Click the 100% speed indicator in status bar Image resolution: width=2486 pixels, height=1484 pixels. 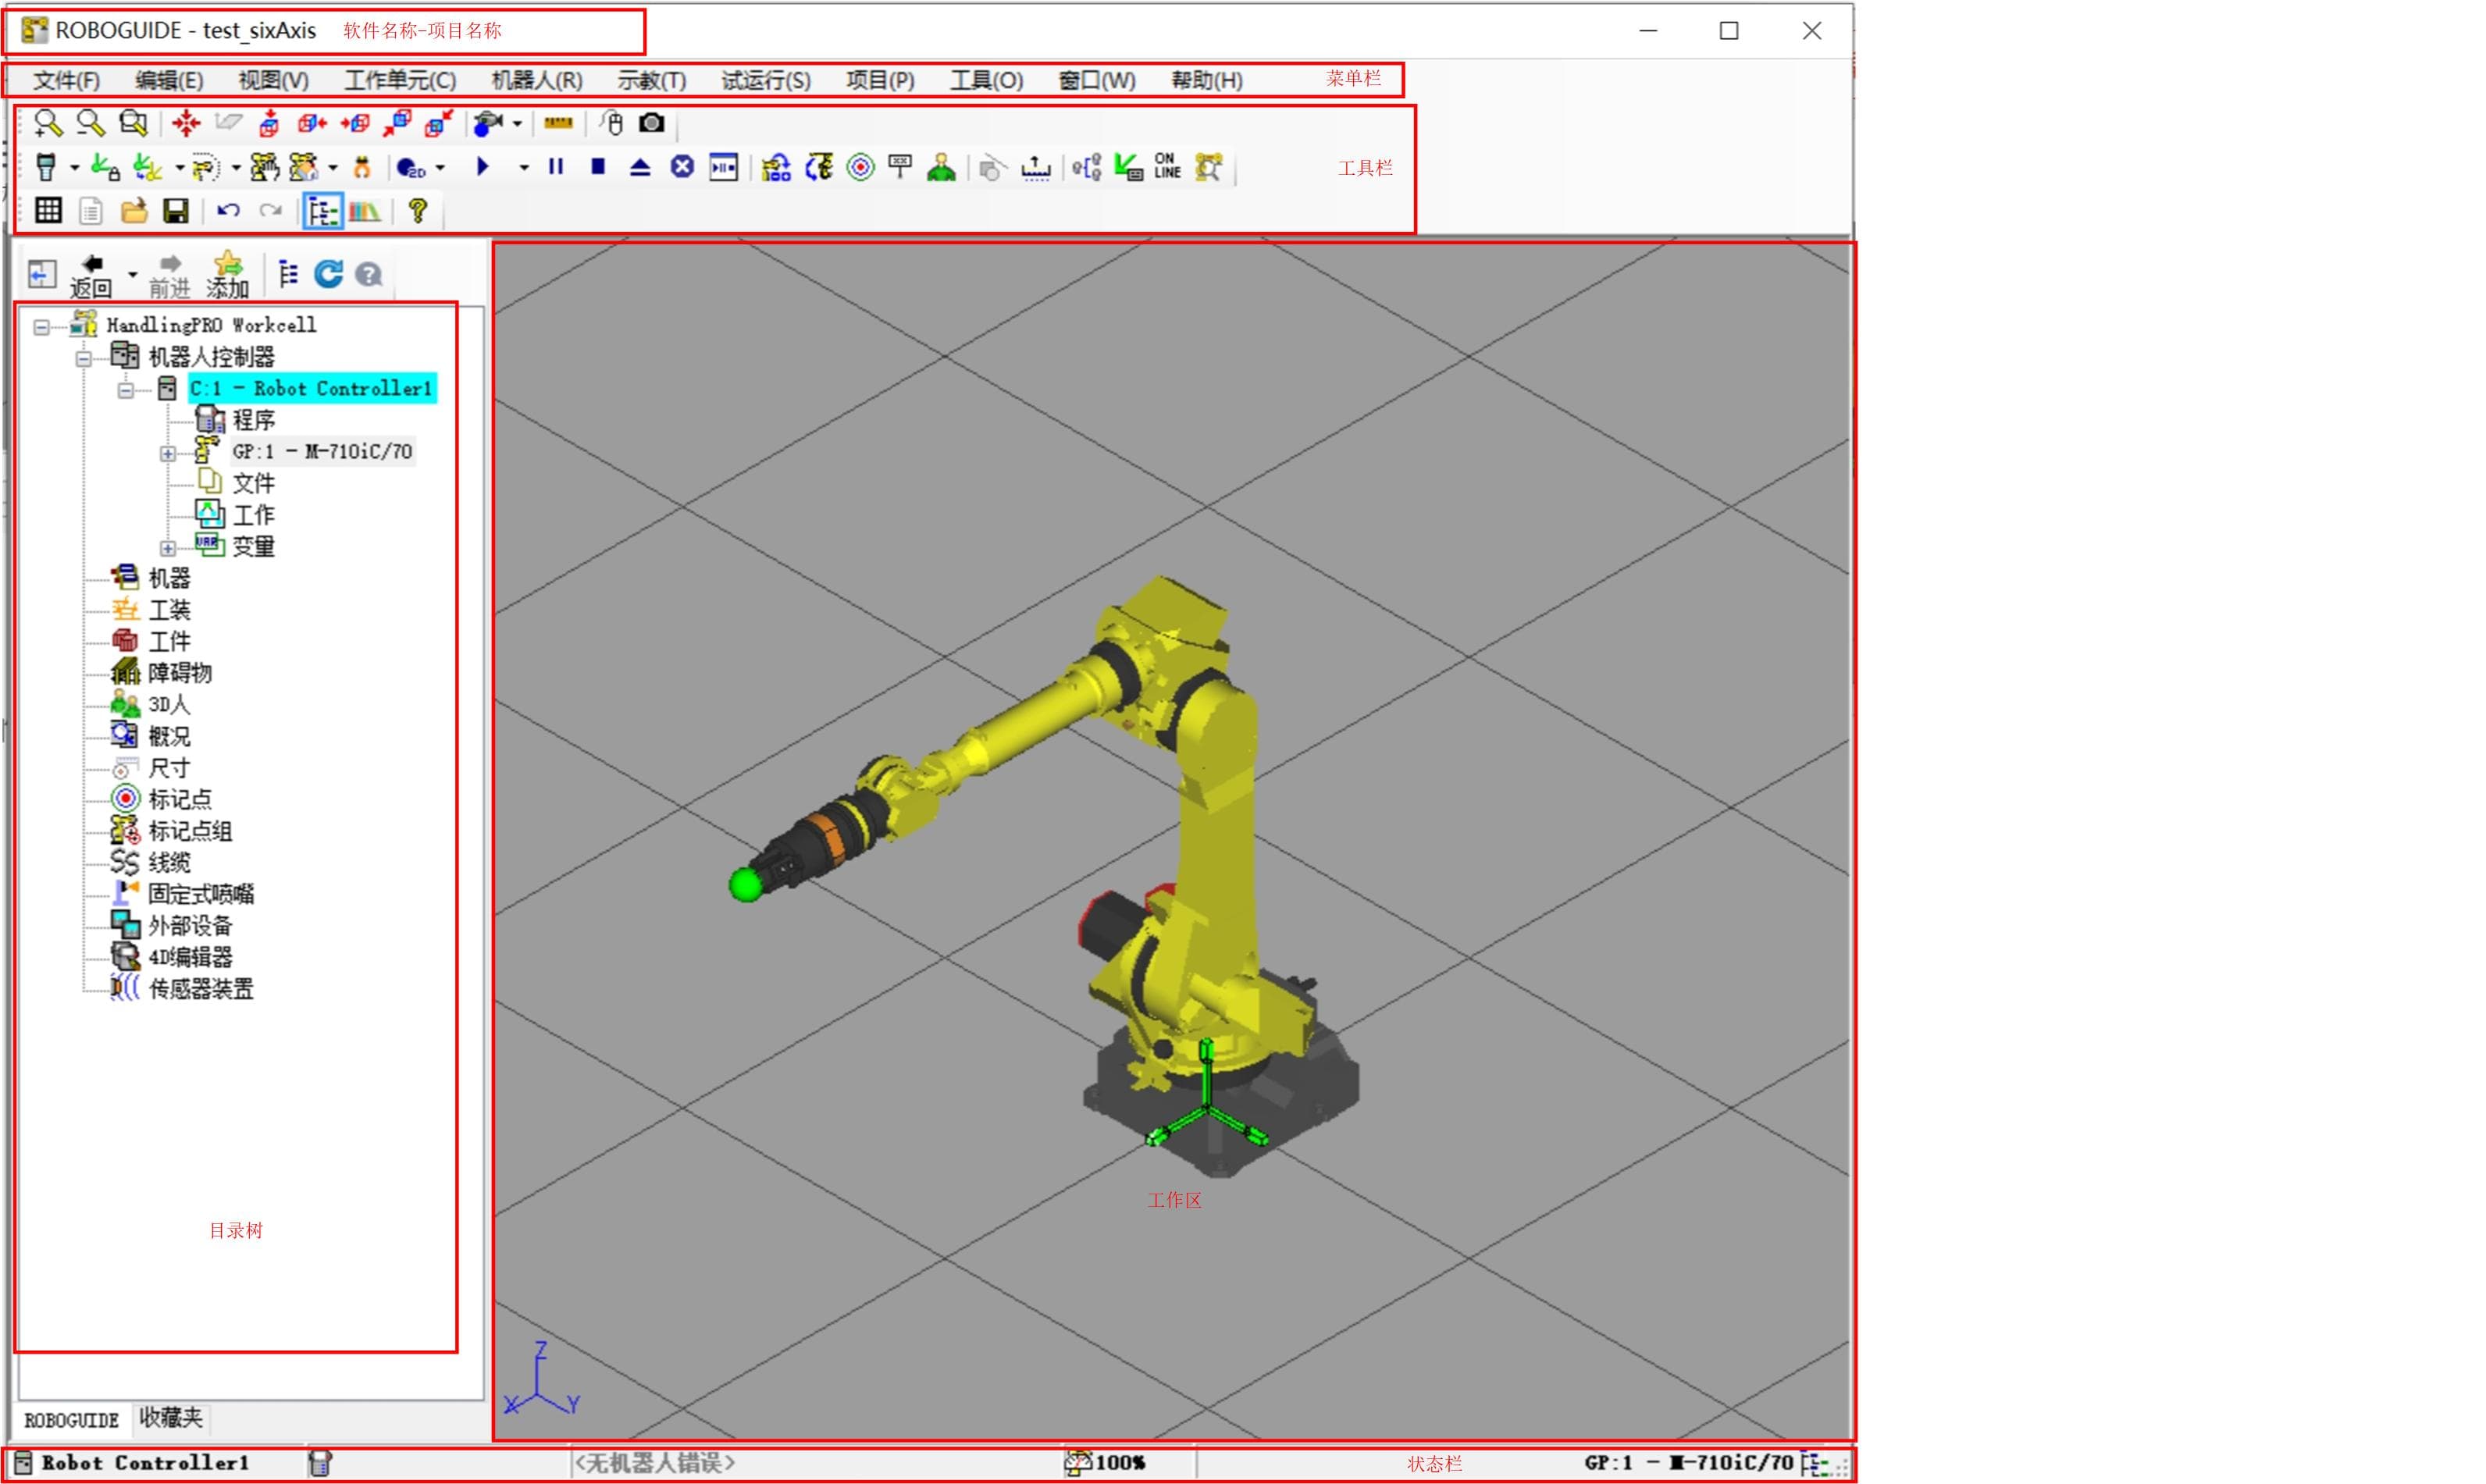click(x=1106, y=1462)
